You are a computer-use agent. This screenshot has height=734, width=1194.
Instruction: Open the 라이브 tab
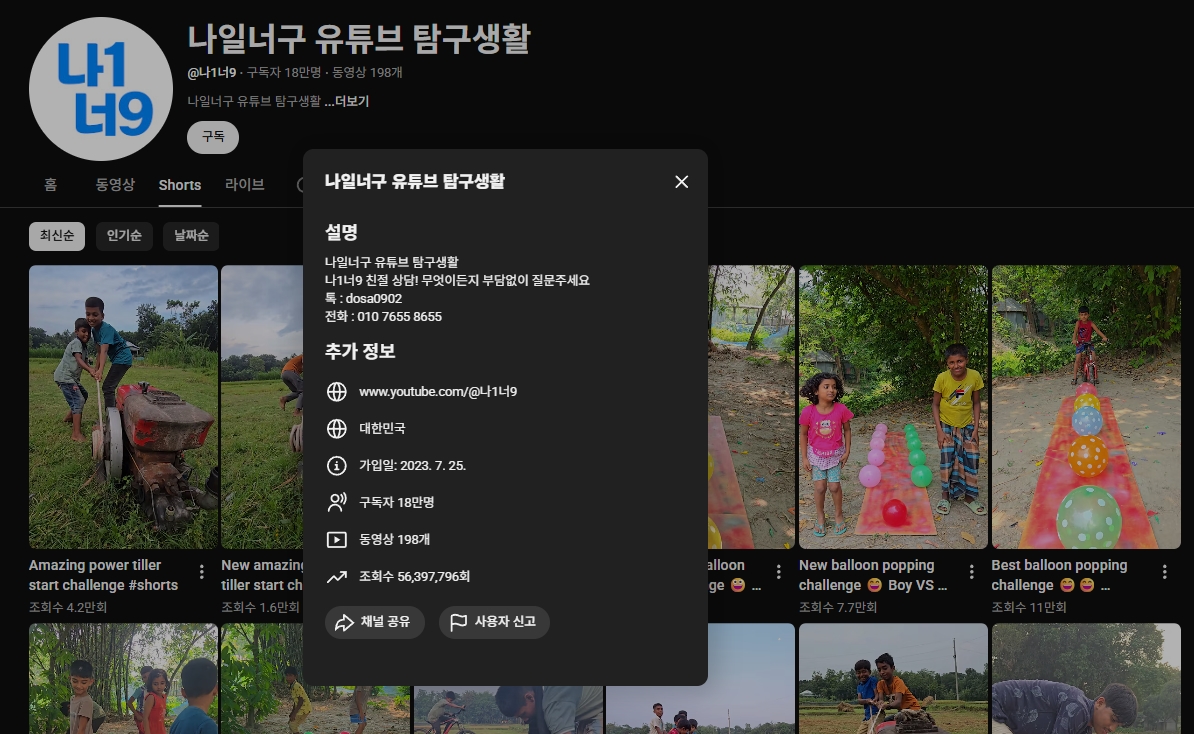pyautogui.click(x=244, y=185)
